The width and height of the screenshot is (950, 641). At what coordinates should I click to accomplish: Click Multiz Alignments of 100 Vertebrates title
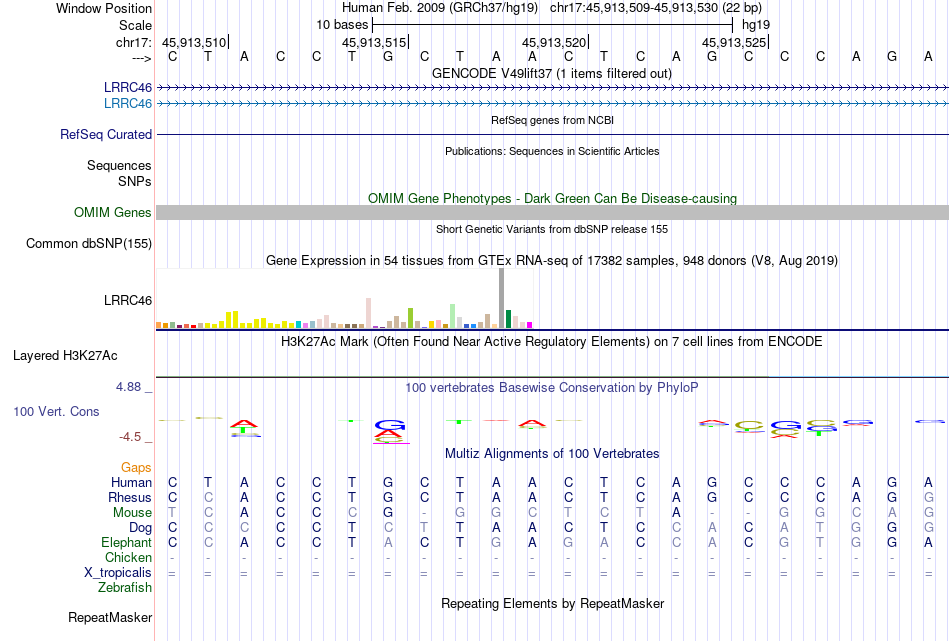click(552, 453)
